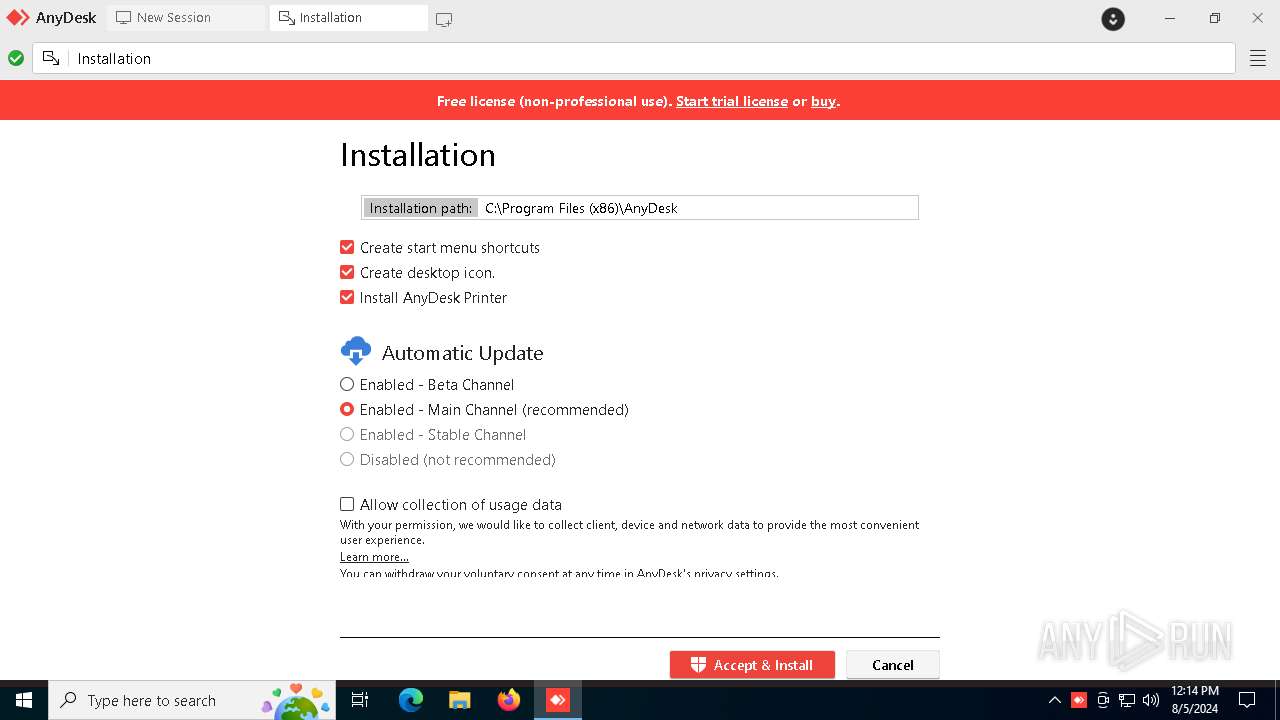Switch to the New Session tab

[185, 18]
